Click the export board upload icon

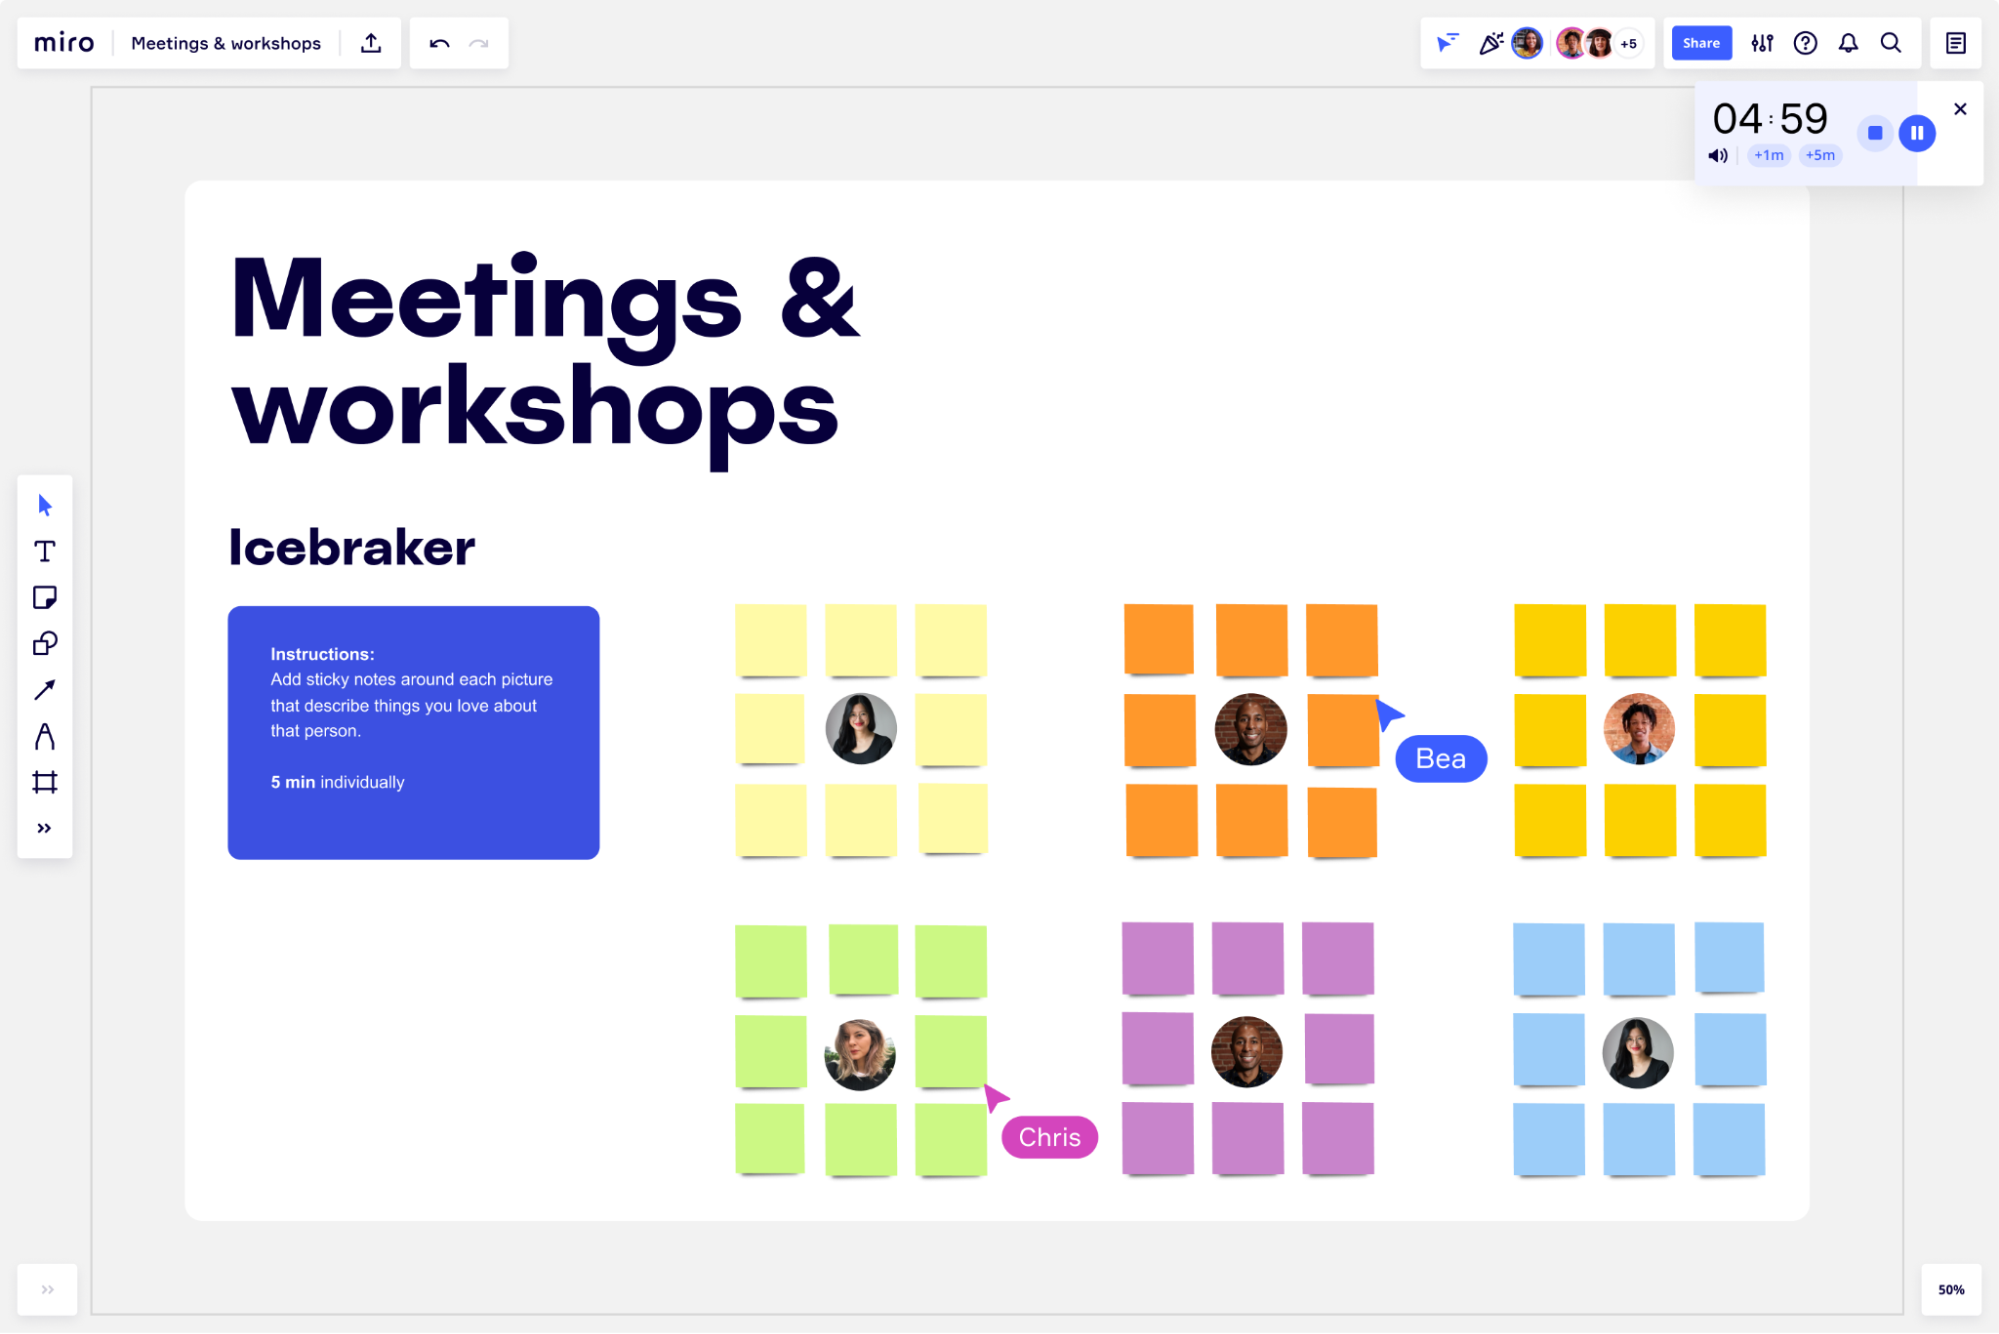[371, 43]
